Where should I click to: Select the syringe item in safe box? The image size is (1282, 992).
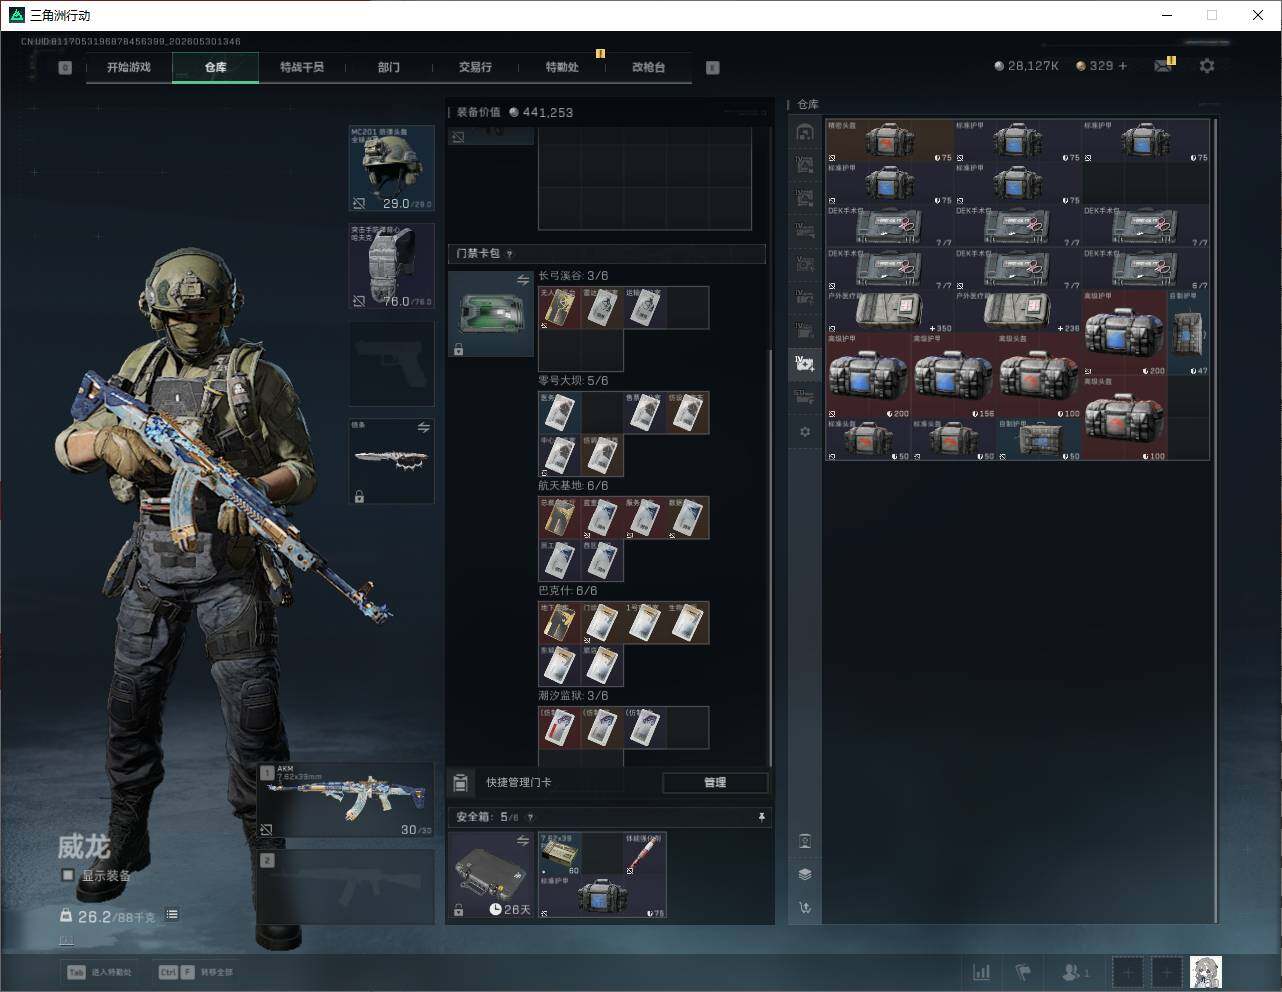644,854
